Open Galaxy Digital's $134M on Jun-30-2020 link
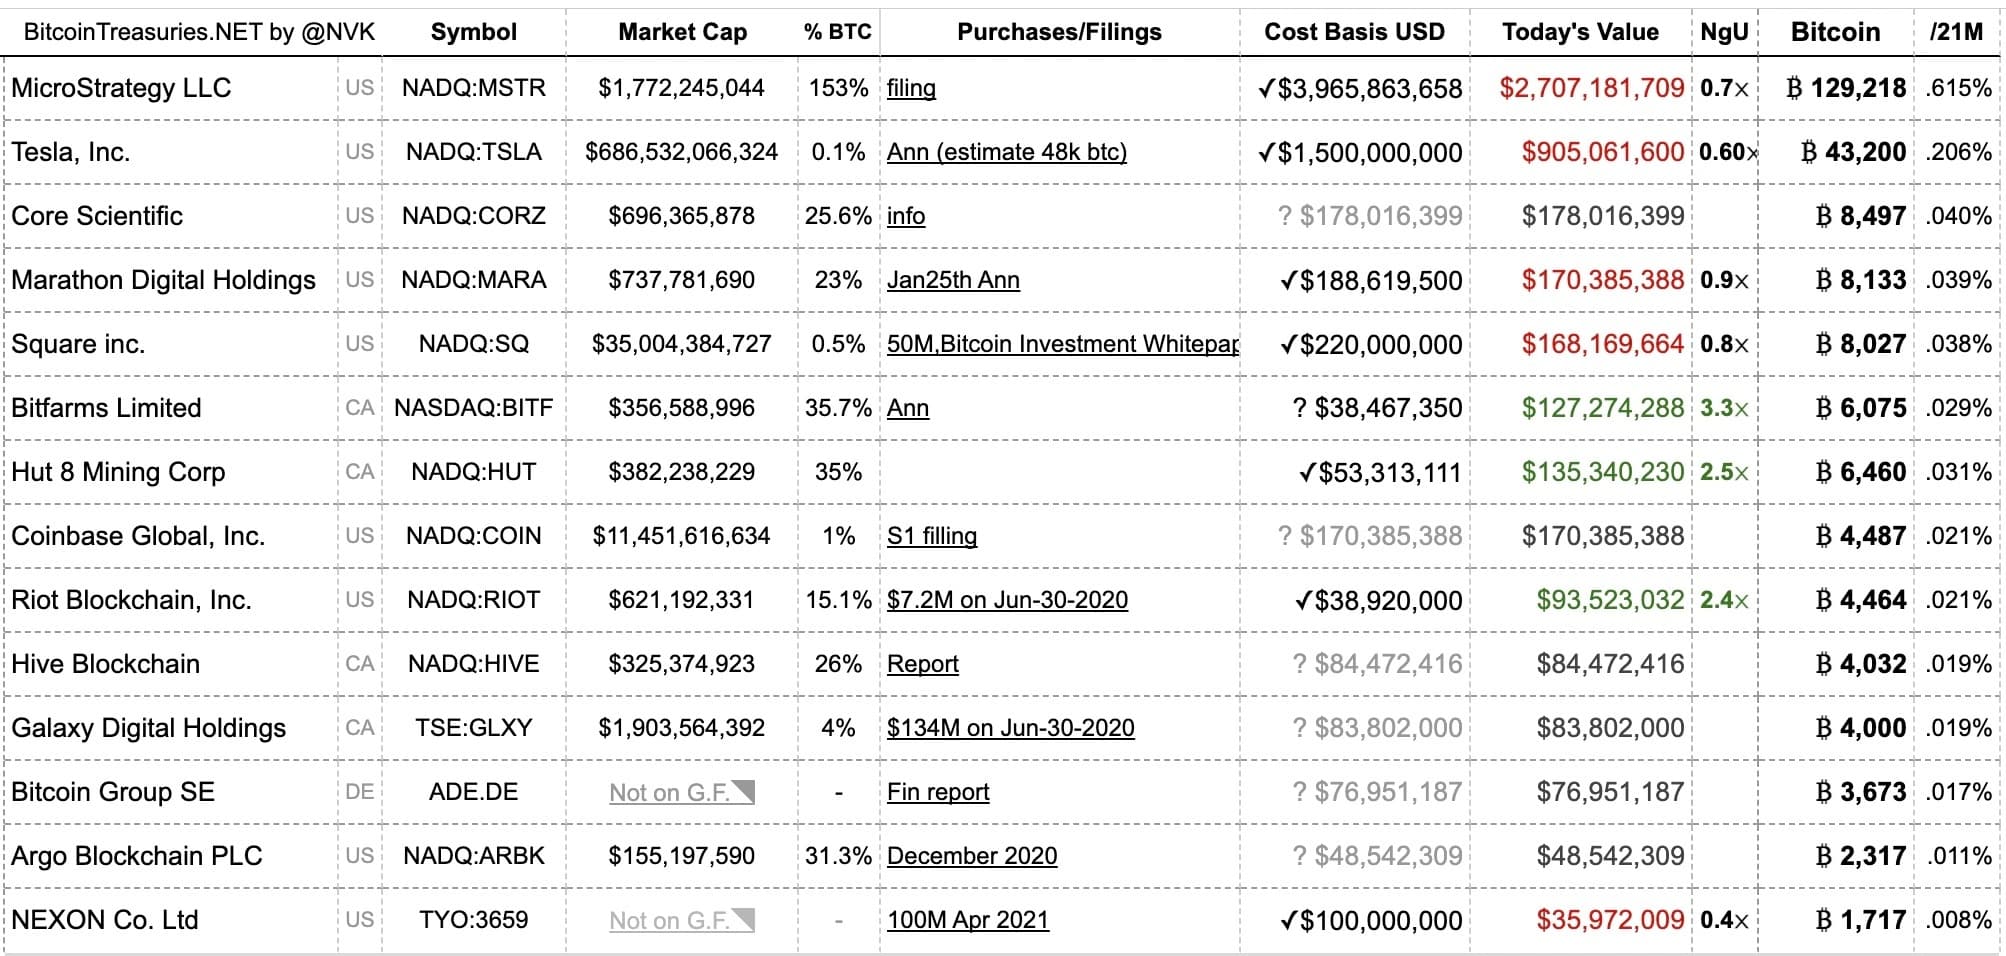The image size is (2006, 956). coord(1010,728)
